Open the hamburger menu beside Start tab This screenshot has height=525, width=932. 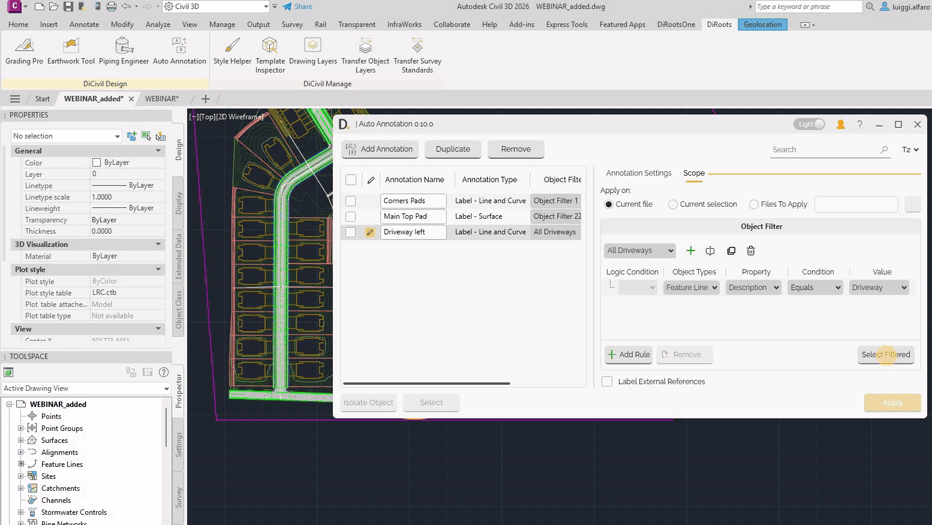(15, 99)
